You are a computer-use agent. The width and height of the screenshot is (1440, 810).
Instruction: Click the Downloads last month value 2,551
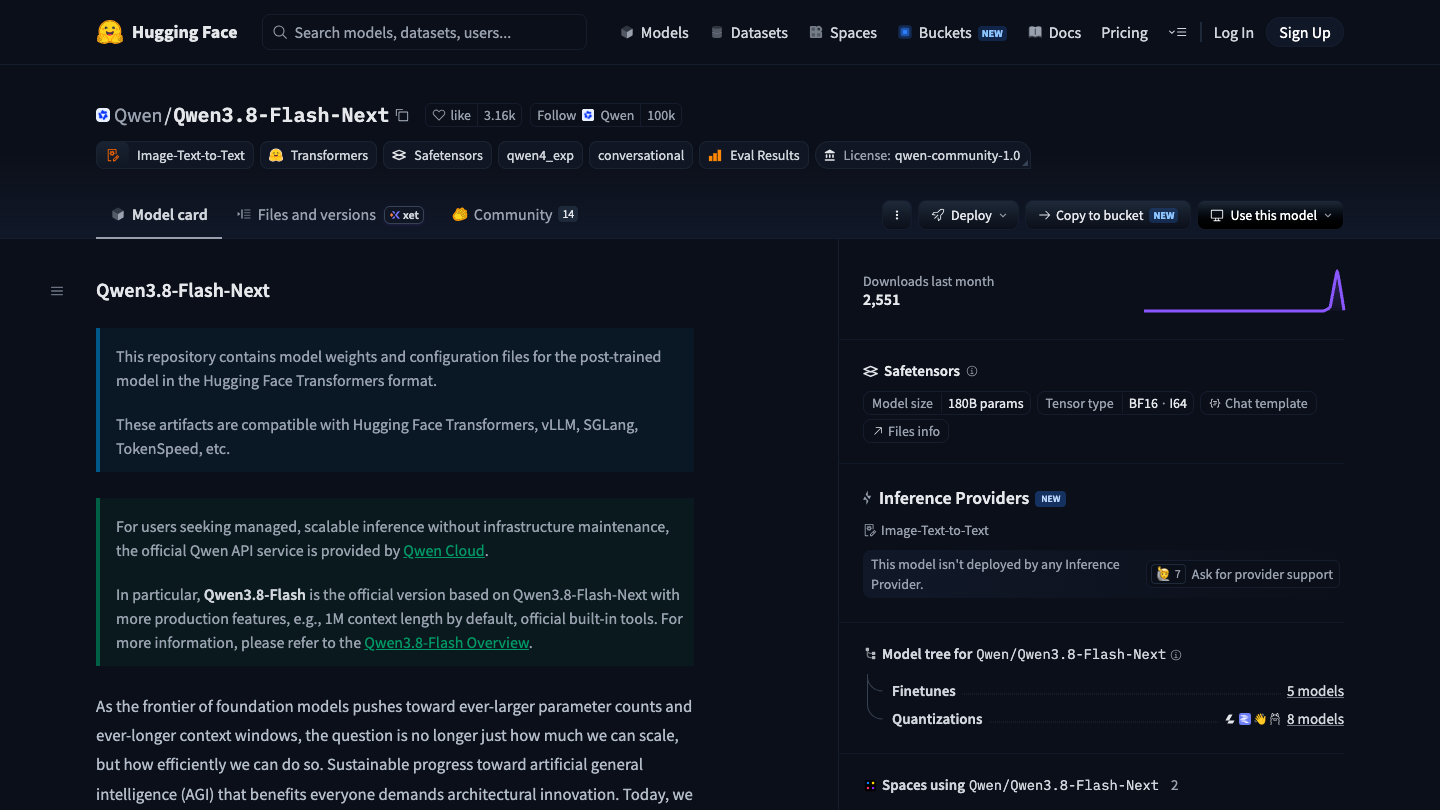[881, 300]
